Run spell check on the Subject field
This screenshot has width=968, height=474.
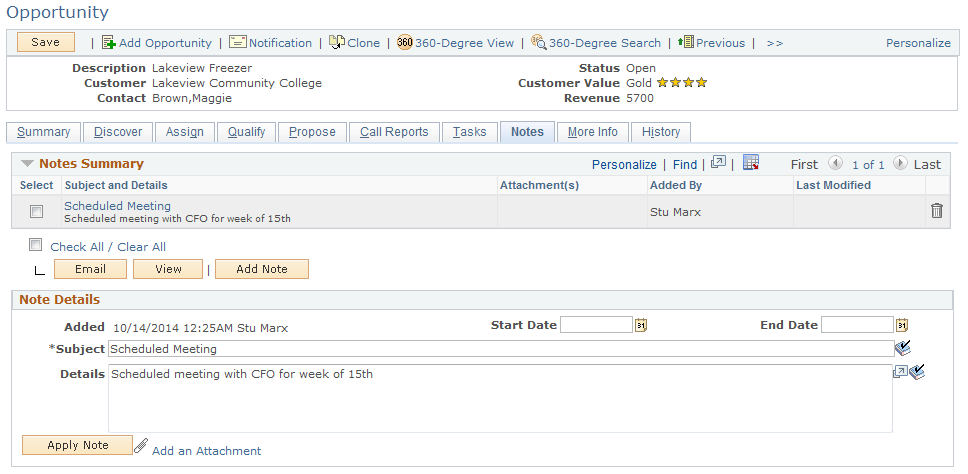coord(903,349)
